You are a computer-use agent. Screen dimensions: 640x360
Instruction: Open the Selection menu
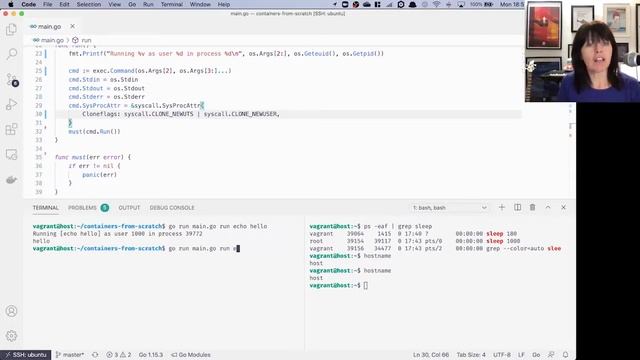click(89, 4)
